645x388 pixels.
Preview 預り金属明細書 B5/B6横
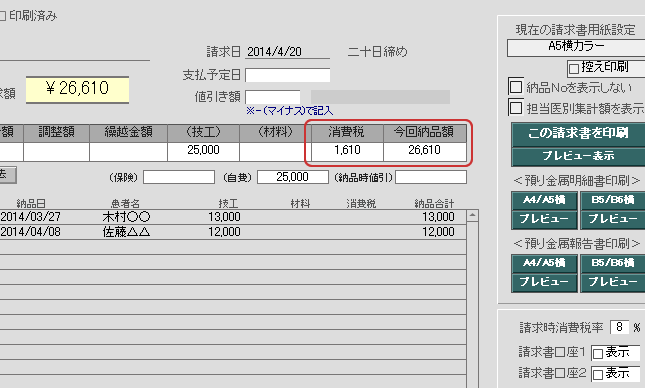(x=613, y=219)
